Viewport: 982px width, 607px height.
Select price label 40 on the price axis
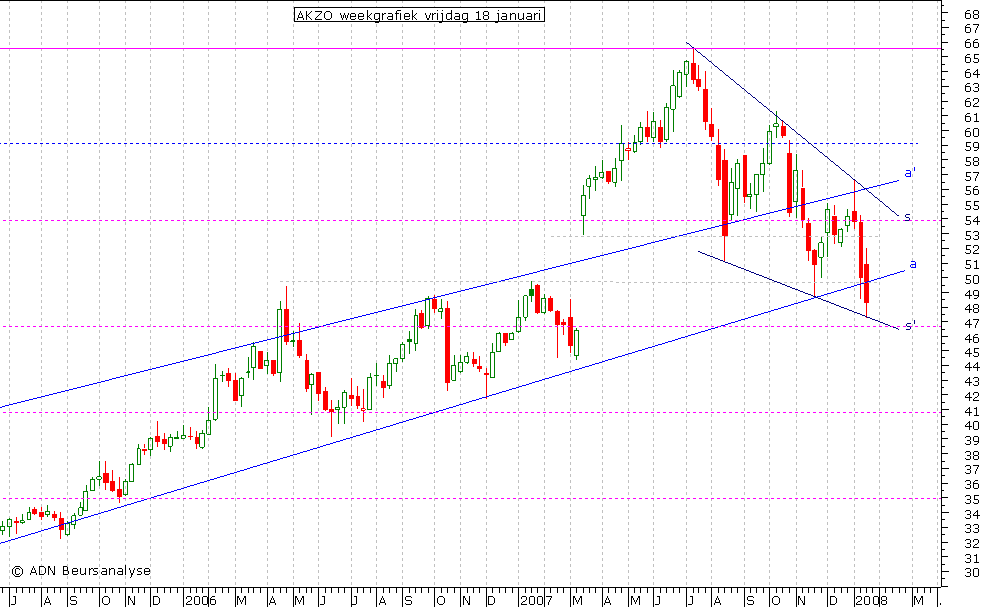972,427
